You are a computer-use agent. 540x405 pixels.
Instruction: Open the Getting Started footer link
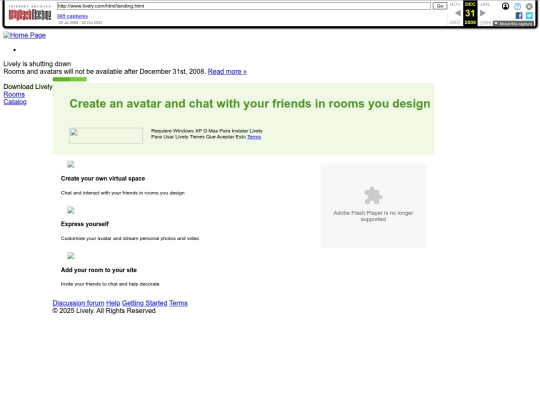144,303
